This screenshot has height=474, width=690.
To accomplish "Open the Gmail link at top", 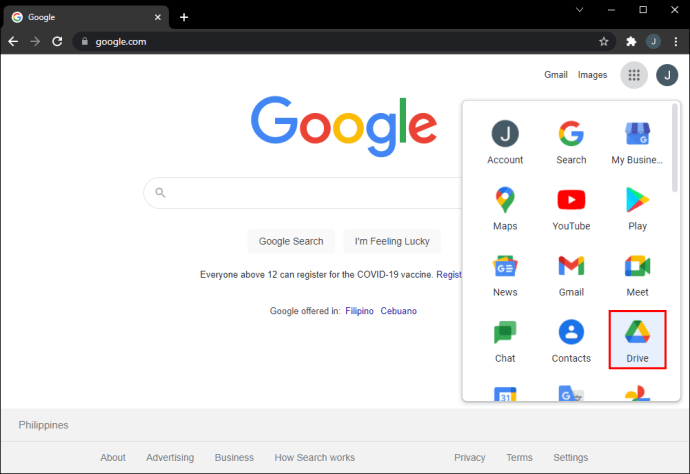I will [x=556, y=75].
